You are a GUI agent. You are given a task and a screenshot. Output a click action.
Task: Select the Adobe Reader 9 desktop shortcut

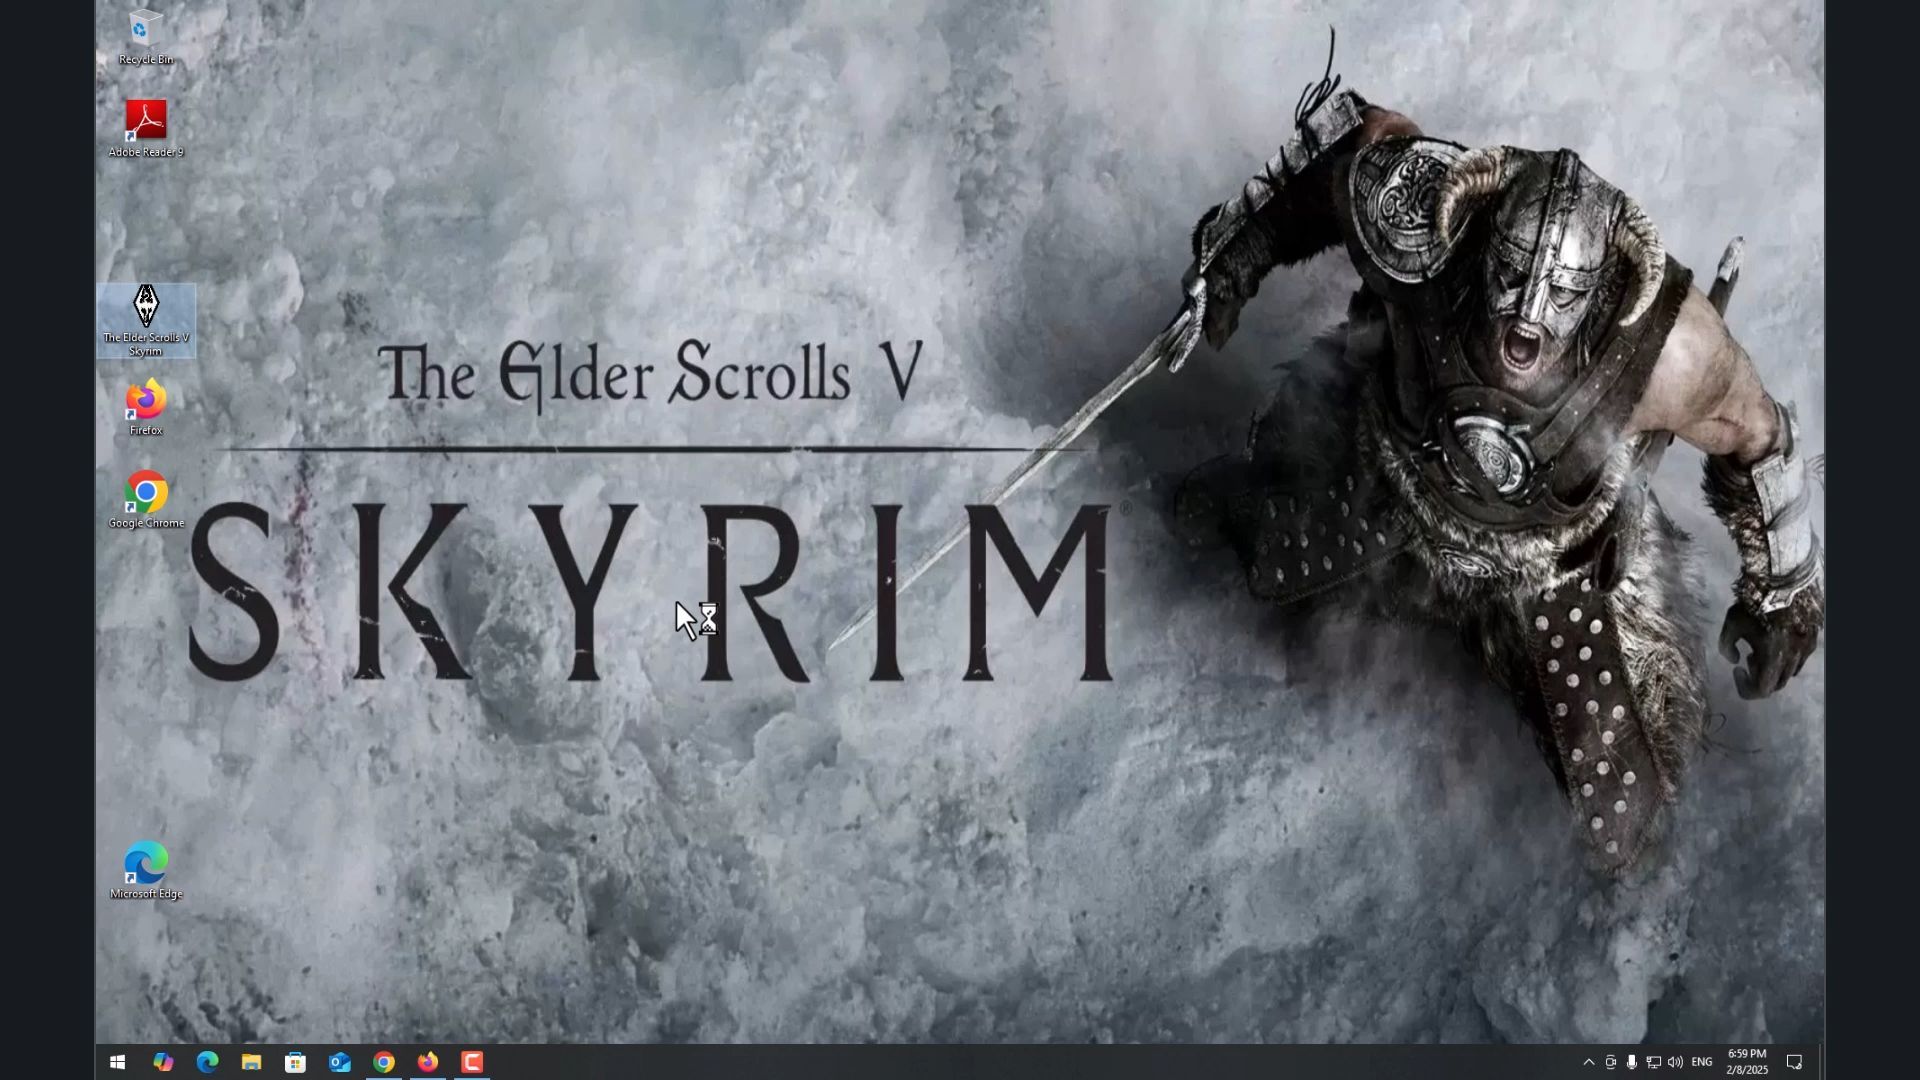(x=145, y=128)
